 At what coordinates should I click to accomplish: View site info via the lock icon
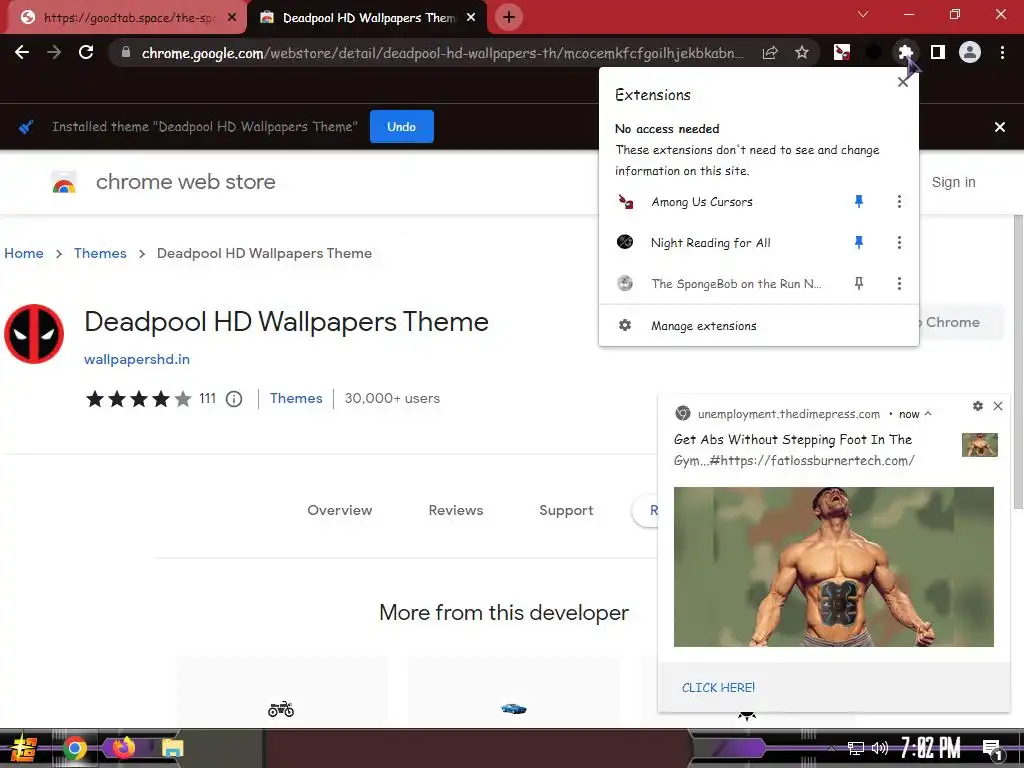point(126,52)
